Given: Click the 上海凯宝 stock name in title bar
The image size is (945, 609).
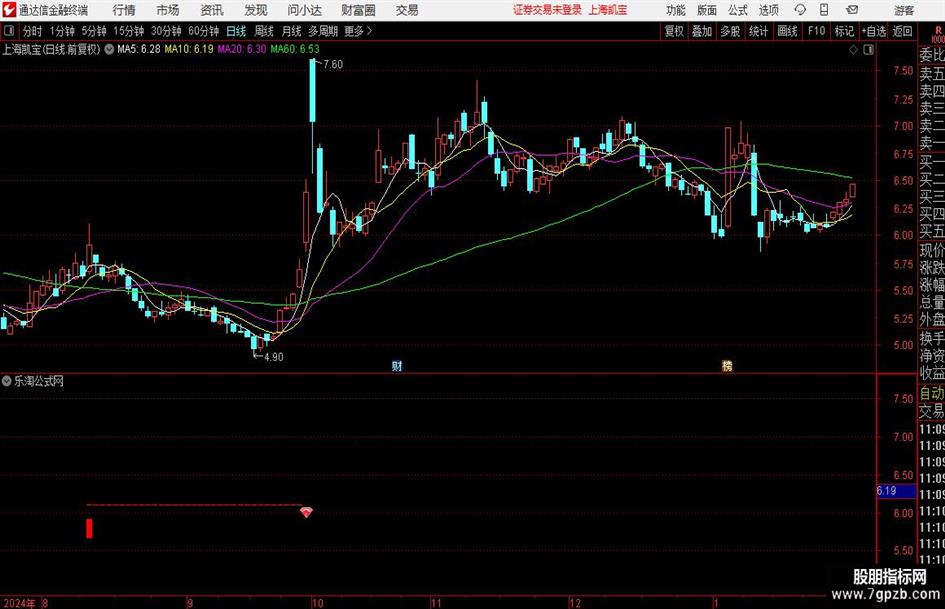Looking at the screenshot, I should point(608,10).
